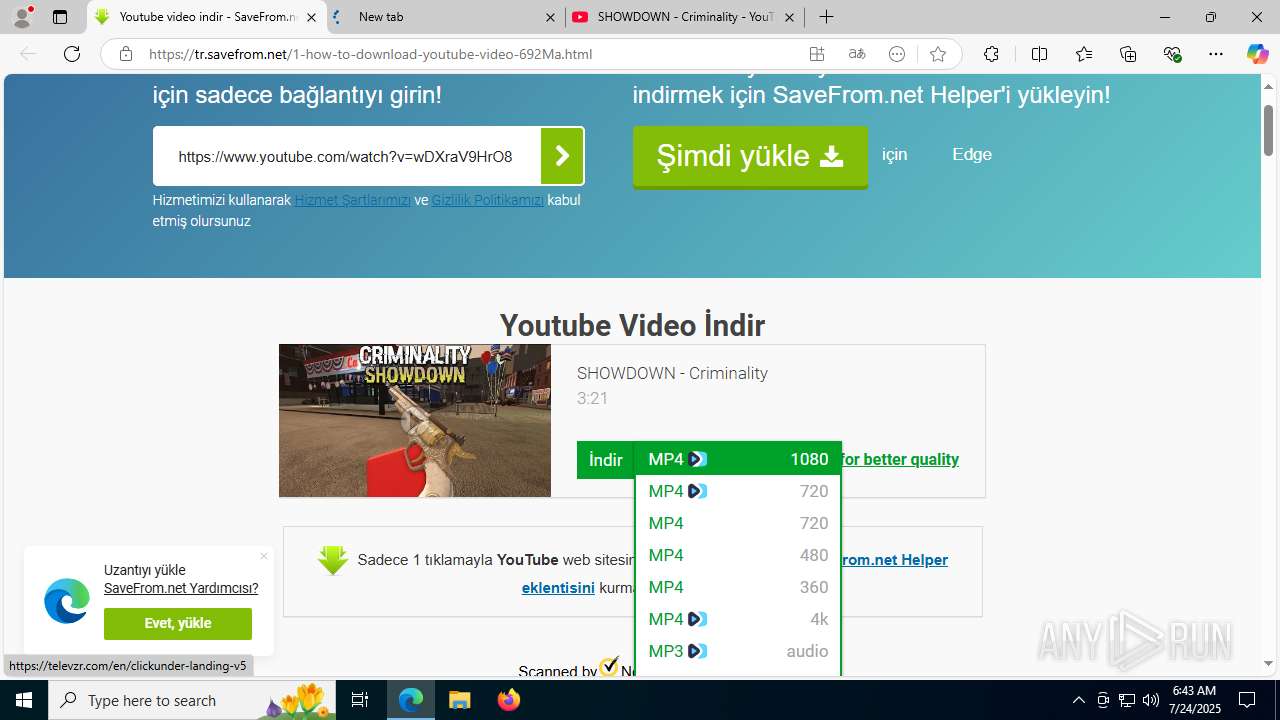Click the YouTube URL input field
Viewport: 1280px width, 720px height.
click(347, 156)
